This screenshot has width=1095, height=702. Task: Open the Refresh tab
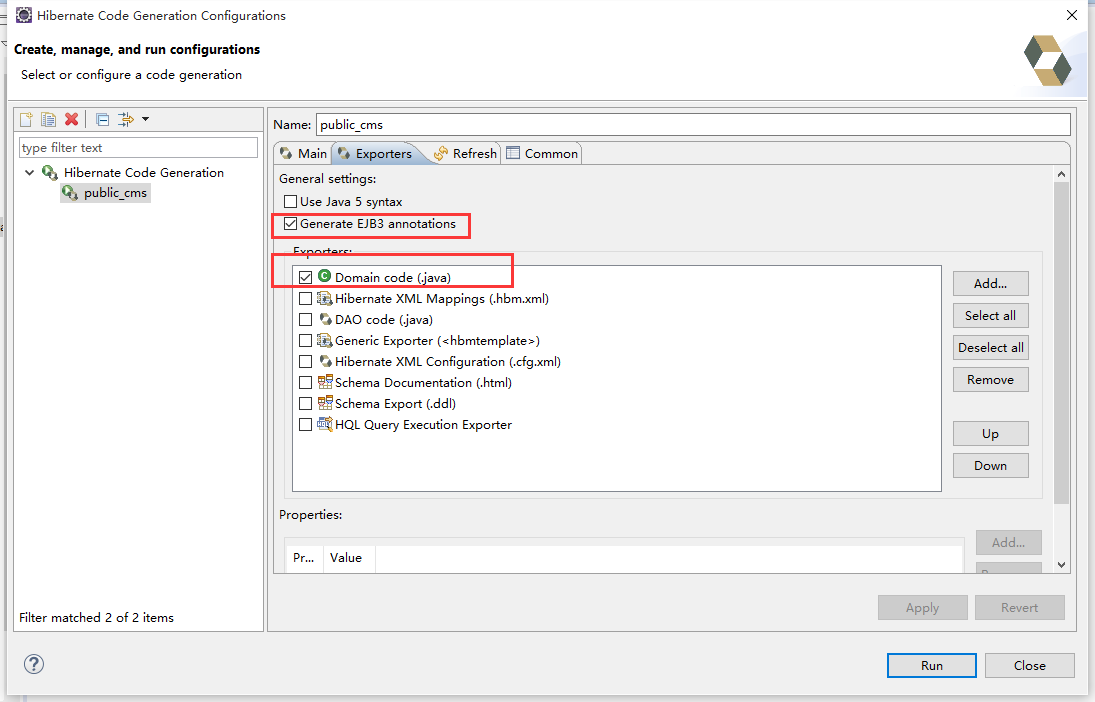pyautogui.click(x=465, y=153)
